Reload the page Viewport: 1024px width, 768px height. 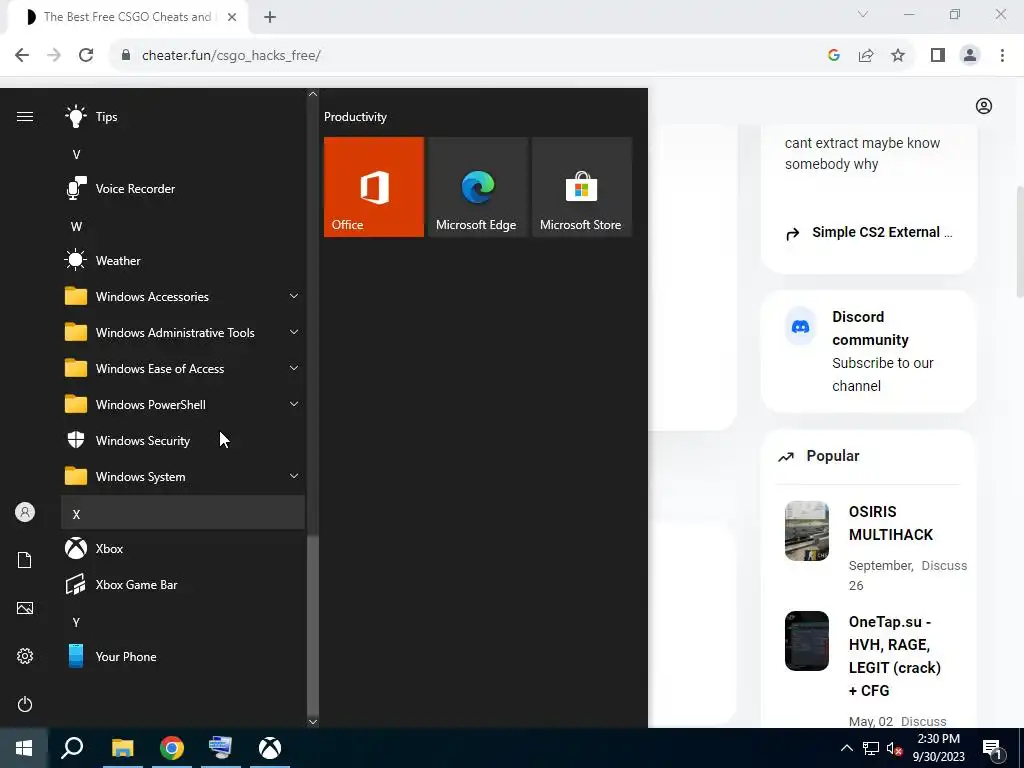coord(86,56)
